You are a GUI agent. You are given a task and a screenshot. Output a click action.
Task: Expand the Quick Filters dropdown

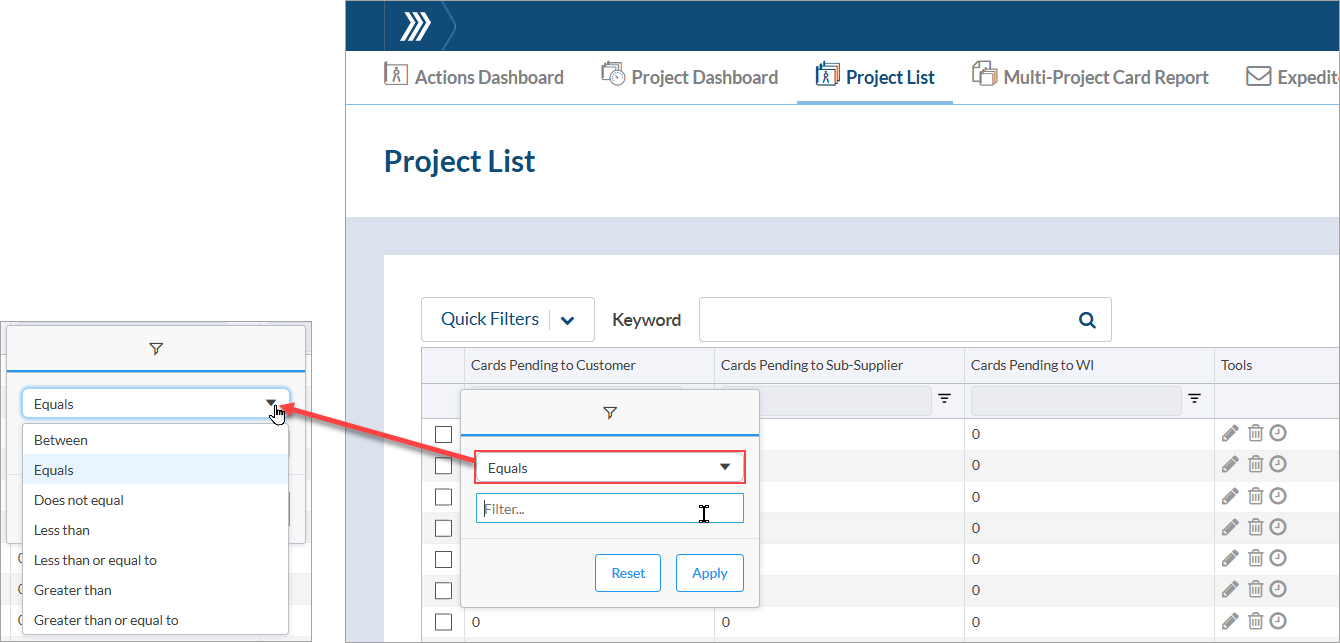[x=508, y=320]
